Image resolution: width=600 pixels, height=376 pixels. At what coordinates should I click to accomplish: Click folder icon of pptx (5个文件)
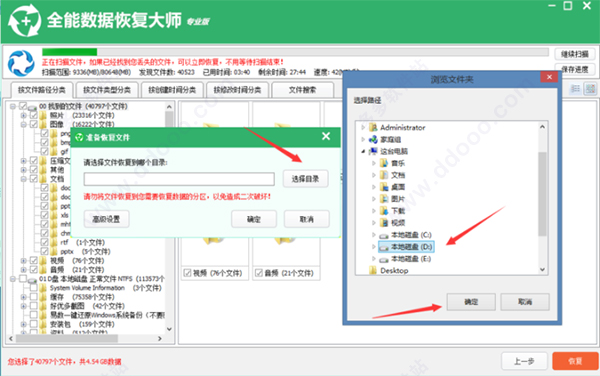(54, 252)
